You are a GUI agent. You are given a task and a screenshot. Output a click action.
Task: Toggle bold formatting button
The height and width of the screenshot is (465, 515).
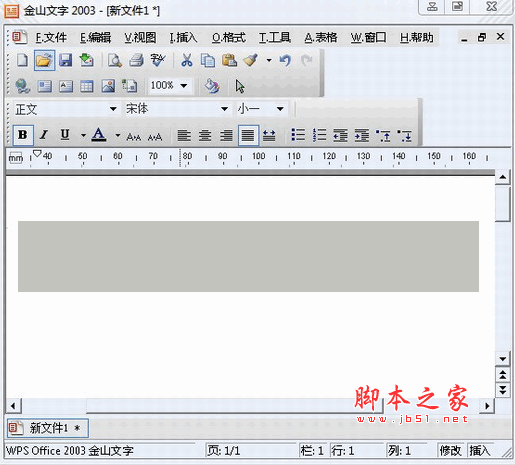[x=23, y=135]
